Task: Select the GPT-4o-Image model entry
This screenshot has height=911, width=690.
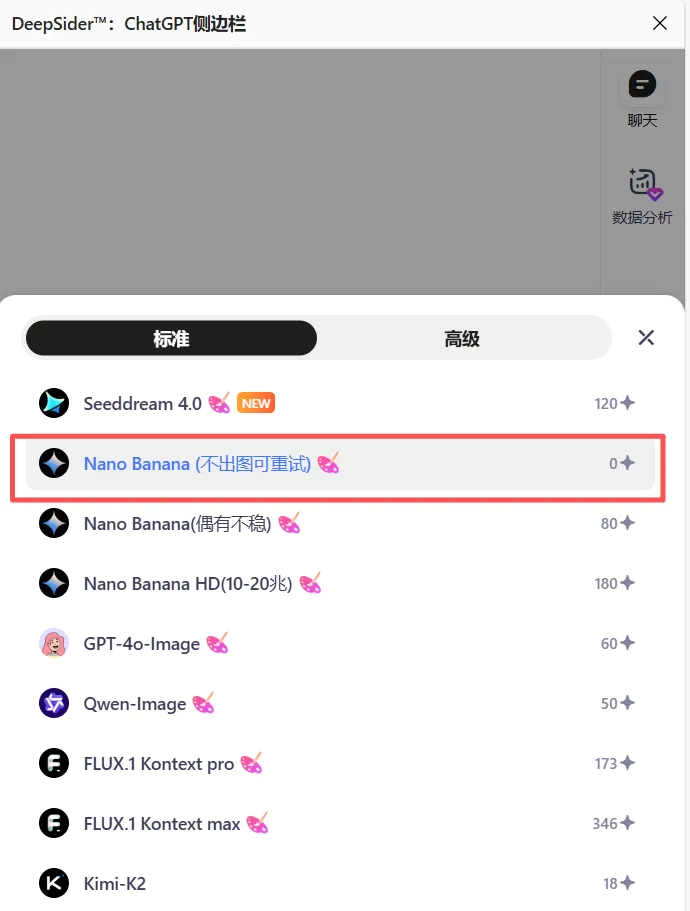Action: tap(340, 643)
